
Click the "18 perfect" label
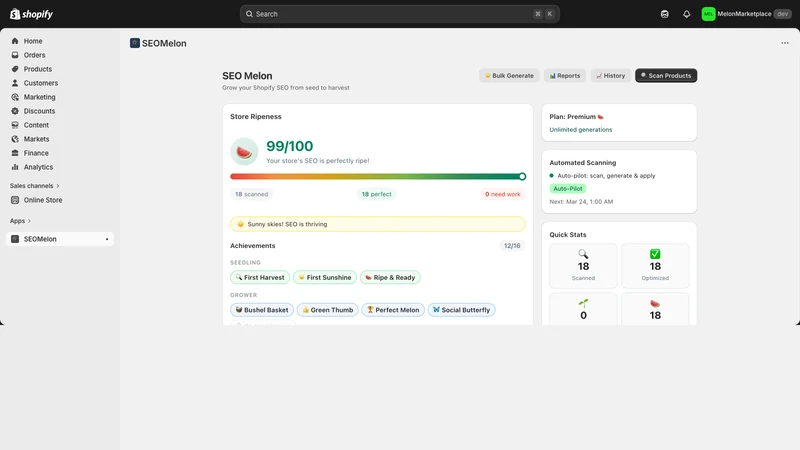coord(377,194)
